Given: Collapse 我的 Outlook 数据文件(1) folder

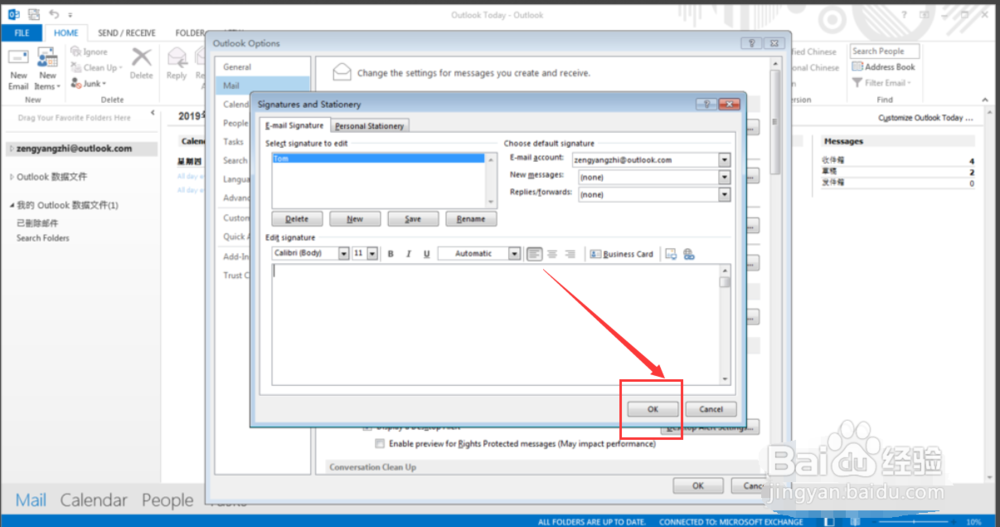Looking at the screenshot, I should (x=11, y=205).
